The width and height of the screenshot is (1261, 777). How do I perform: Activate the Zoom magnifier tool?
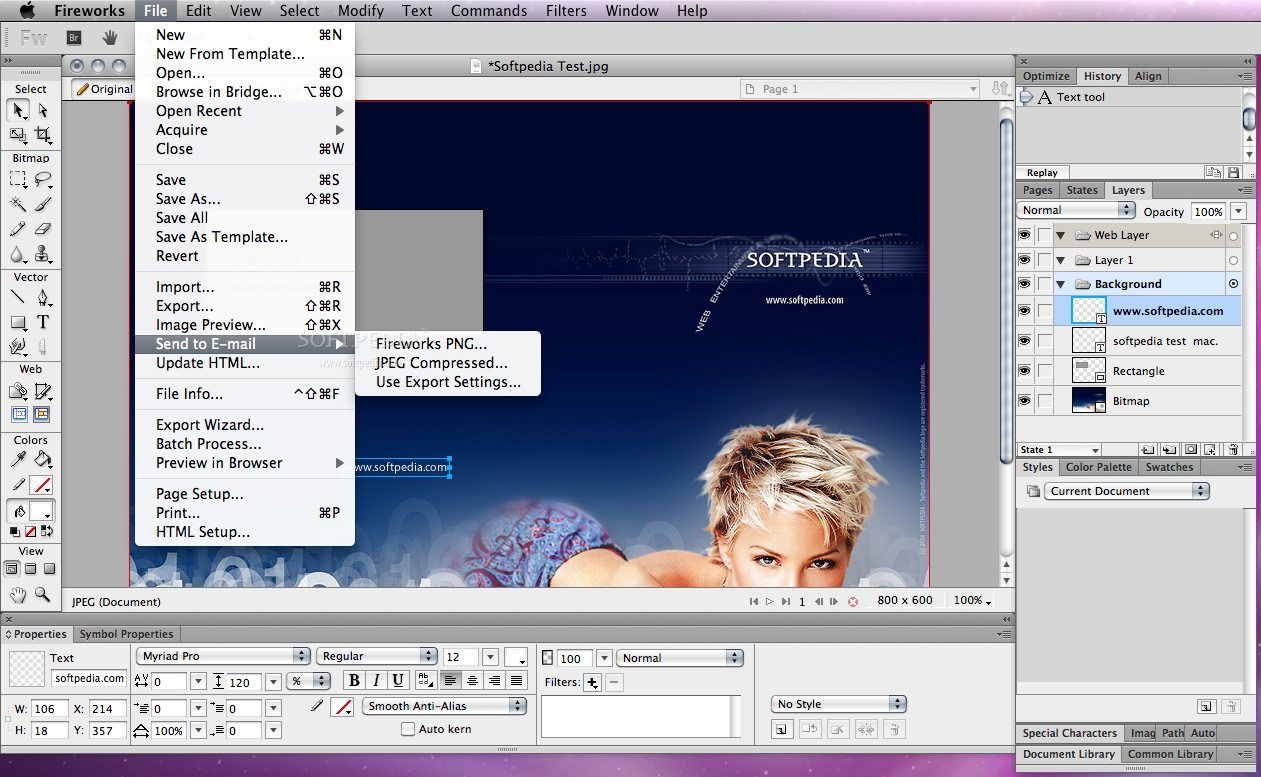click(x=43, y=594)
